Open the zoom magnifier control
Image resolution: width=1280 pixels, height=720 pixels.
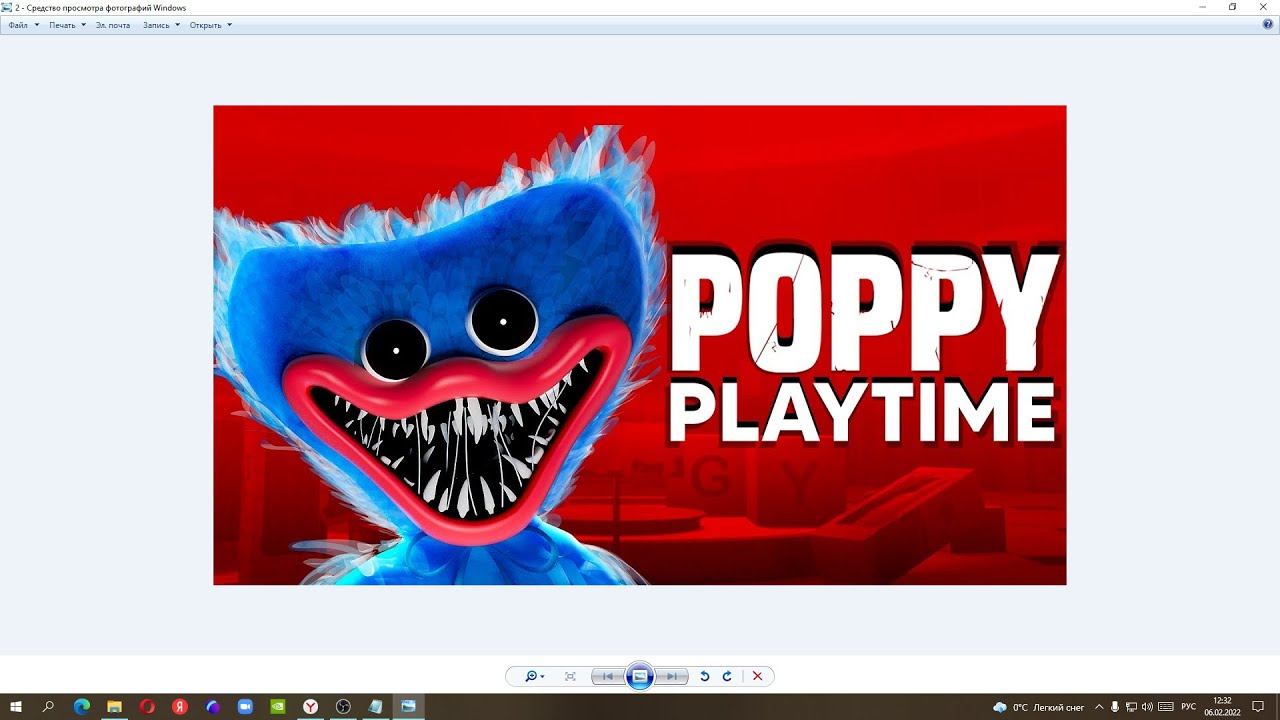pos(535,677)
